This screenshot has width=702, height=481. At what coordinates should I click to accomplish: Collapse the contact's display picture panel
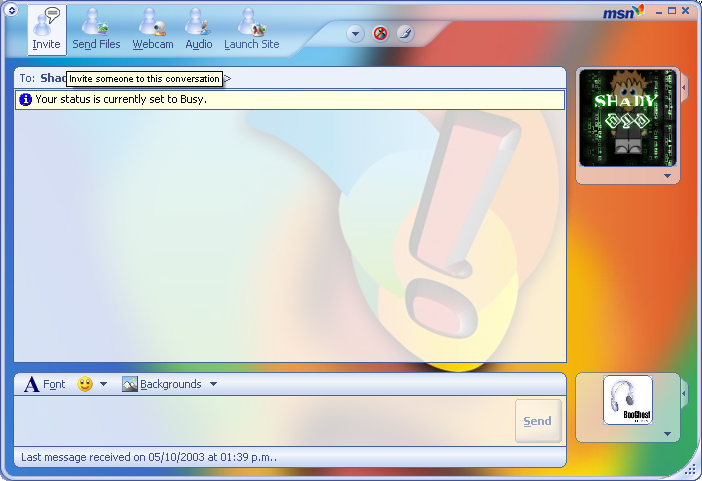pos(685,88)
